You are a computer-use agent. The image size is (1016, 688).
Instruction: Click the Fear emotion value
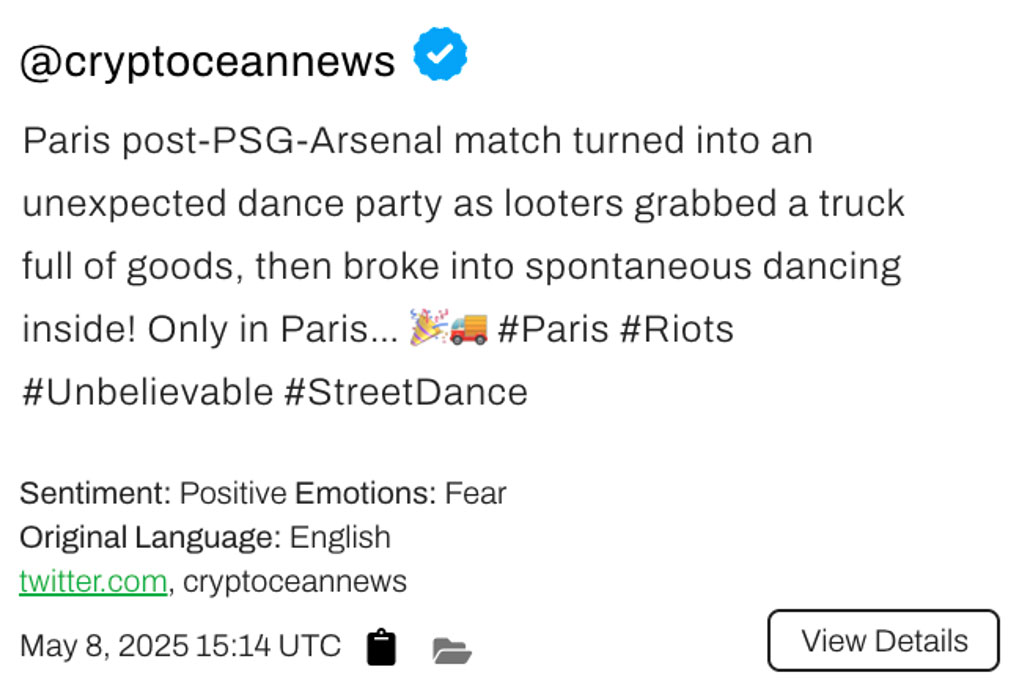click(x=476, y=493)
